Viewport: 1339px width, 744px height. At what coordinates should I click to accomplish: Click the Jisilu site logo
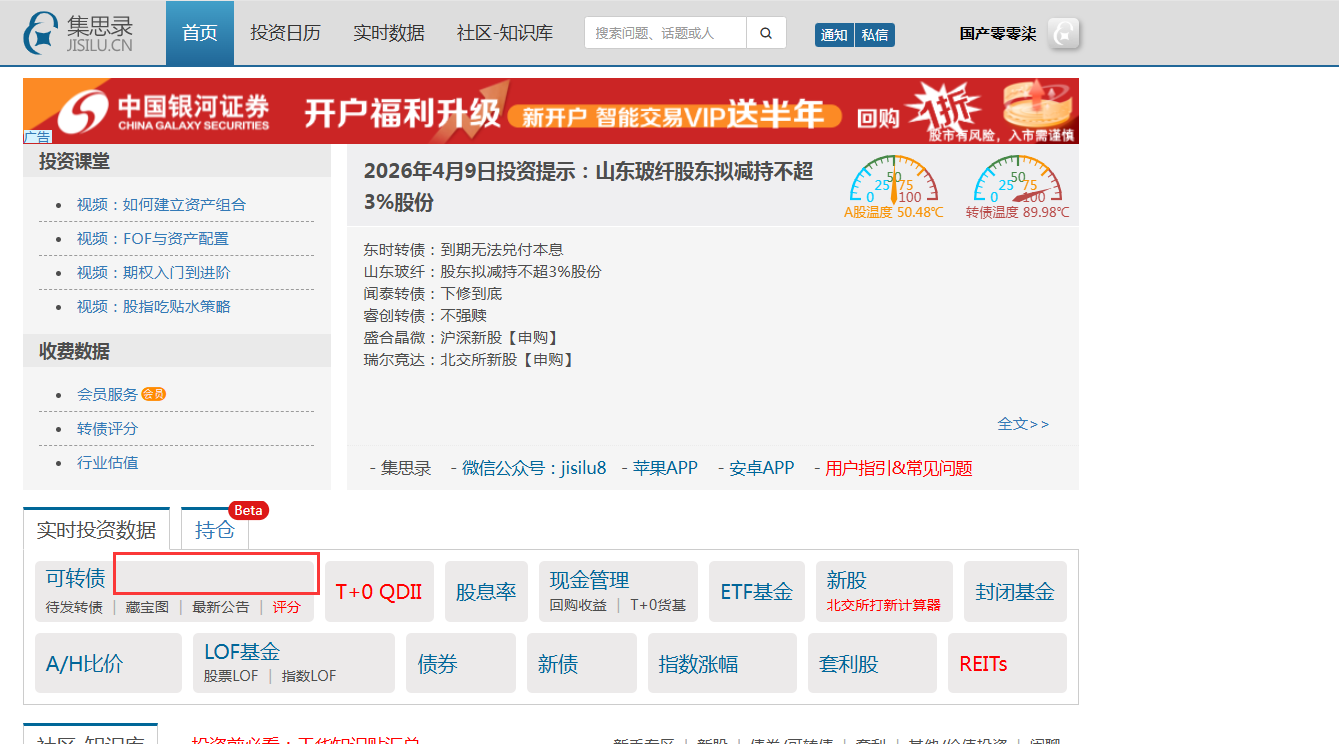tap(78, 33)
